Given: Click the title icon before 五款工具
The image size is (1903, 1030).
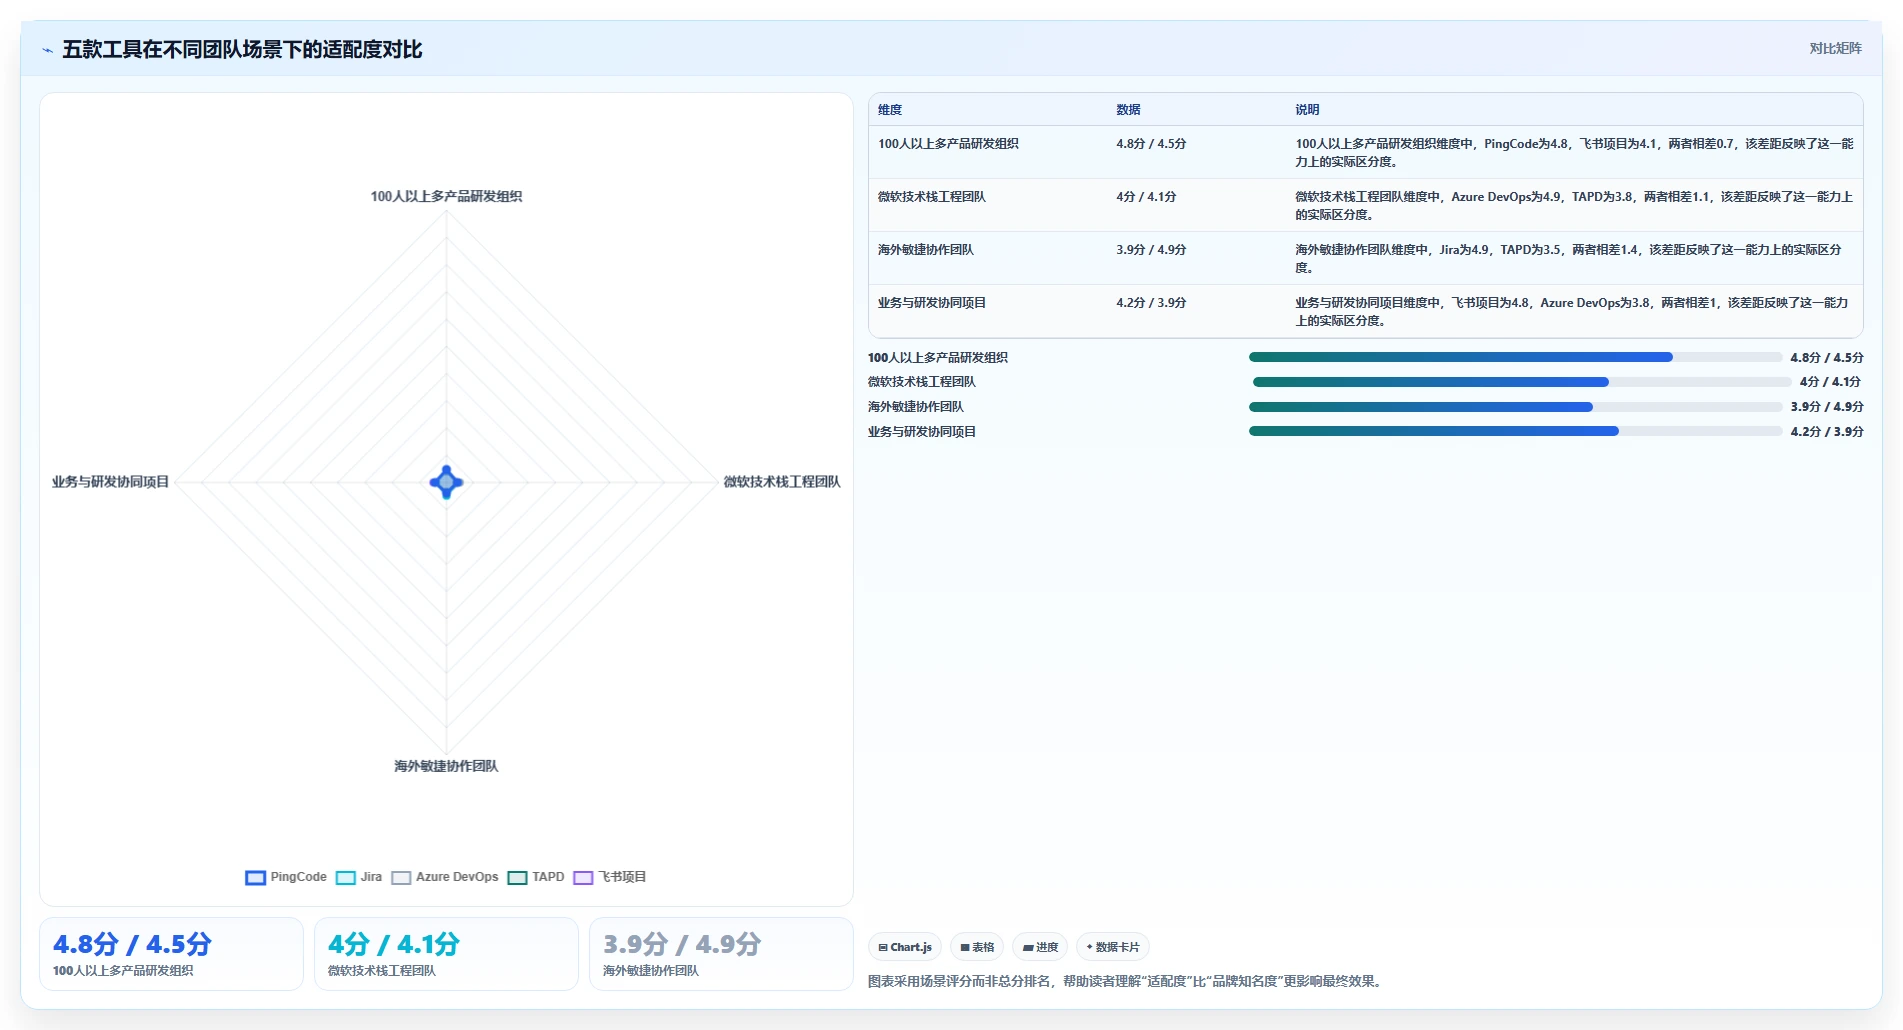Looking at the screenshot, I should (x=47, y=50).
